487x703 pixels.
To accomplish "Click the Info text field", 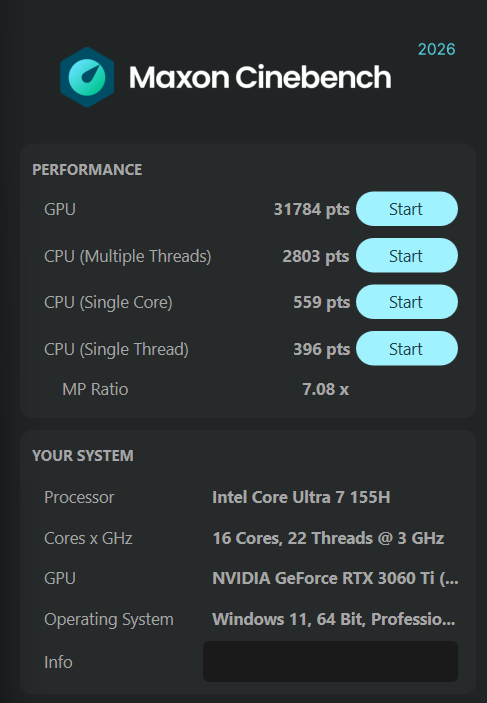I will [330, 661].
